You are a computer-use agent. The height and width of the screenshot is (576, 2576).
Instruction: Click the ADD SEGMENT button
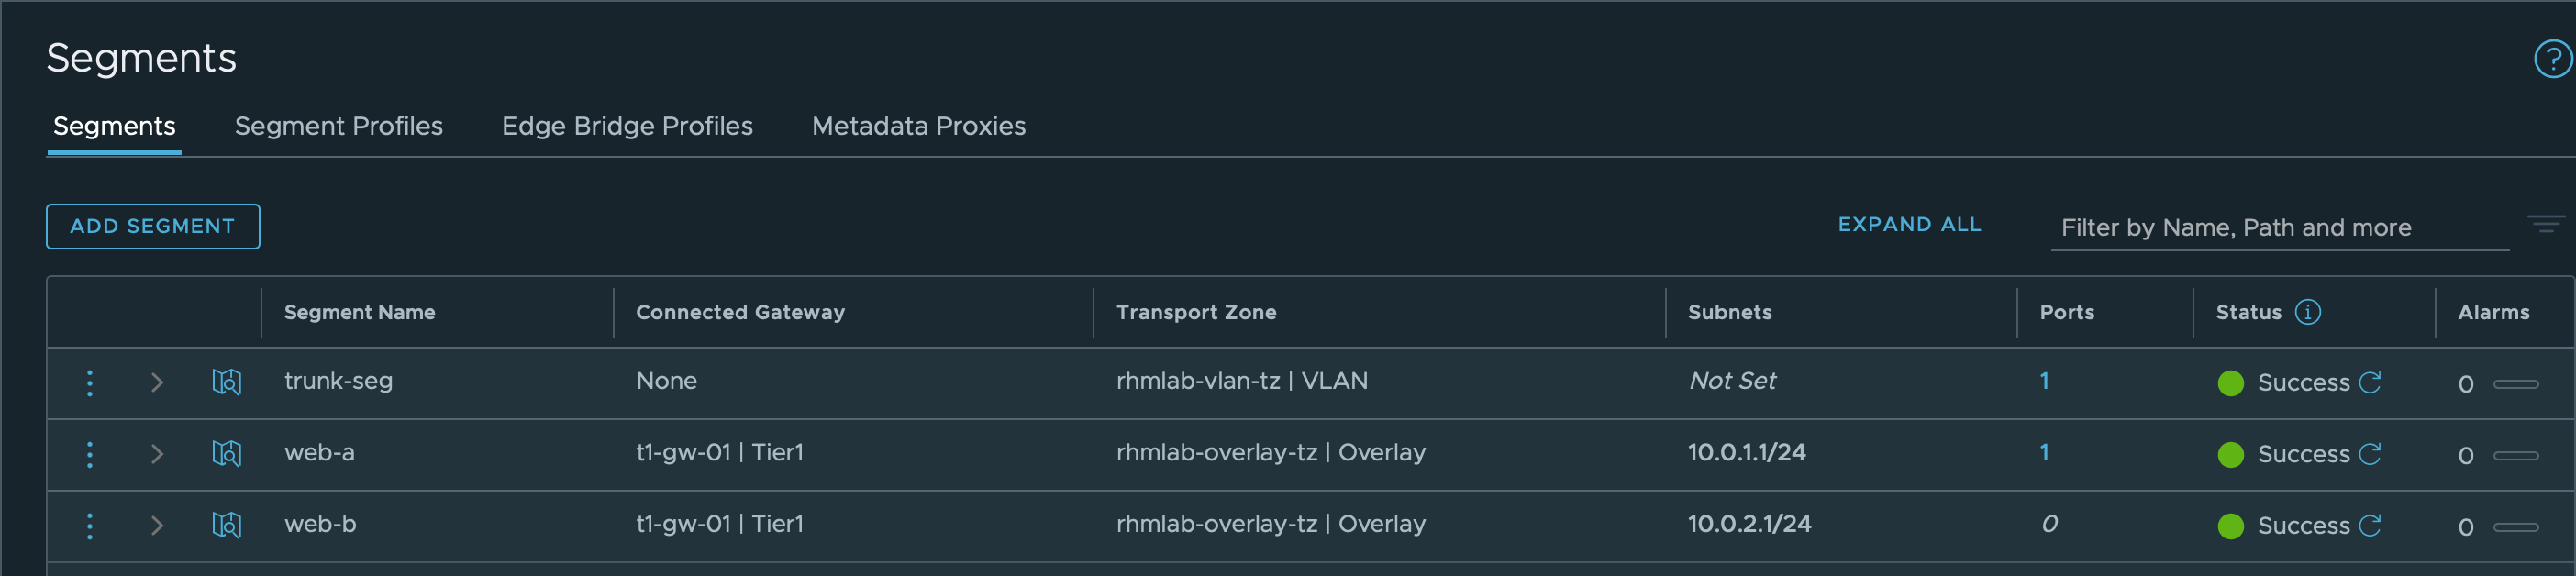153,226
